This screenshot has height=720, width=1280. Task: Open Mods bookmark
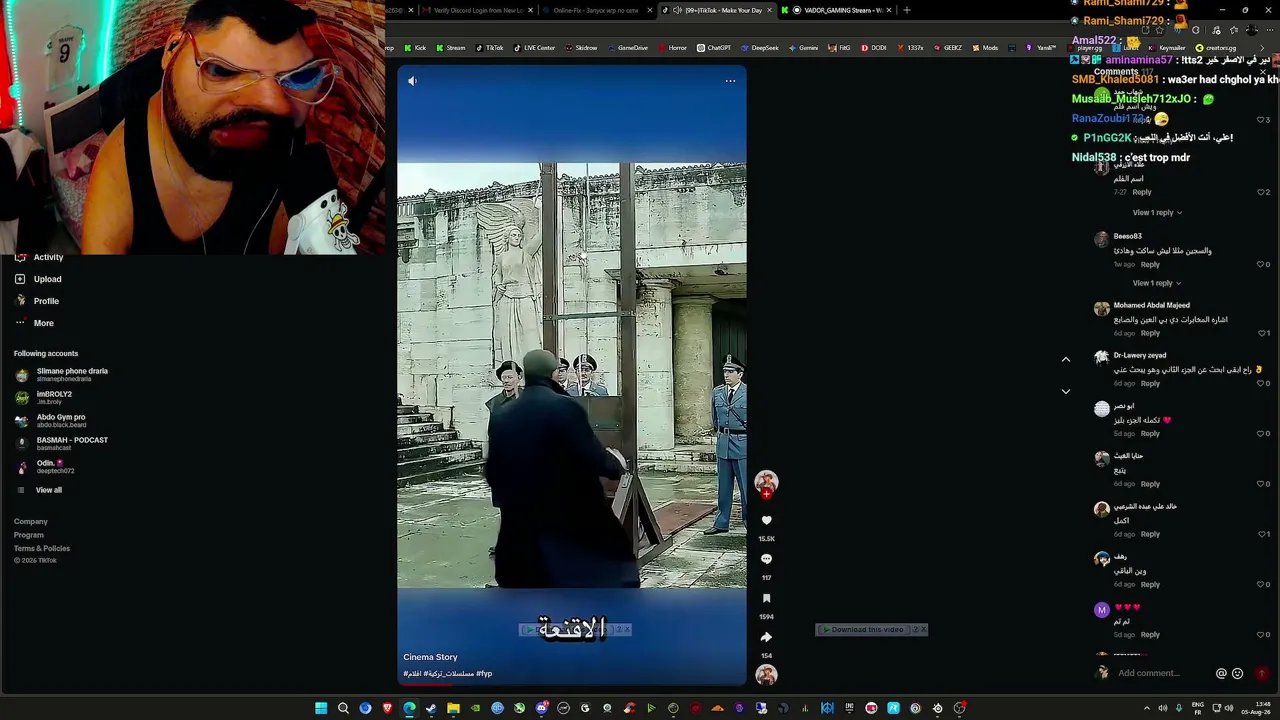coord(985,48)
